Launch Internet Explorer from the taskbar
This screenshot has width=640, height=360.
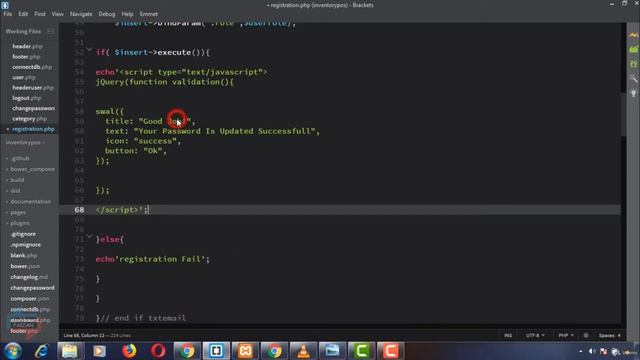pos(41,351)
